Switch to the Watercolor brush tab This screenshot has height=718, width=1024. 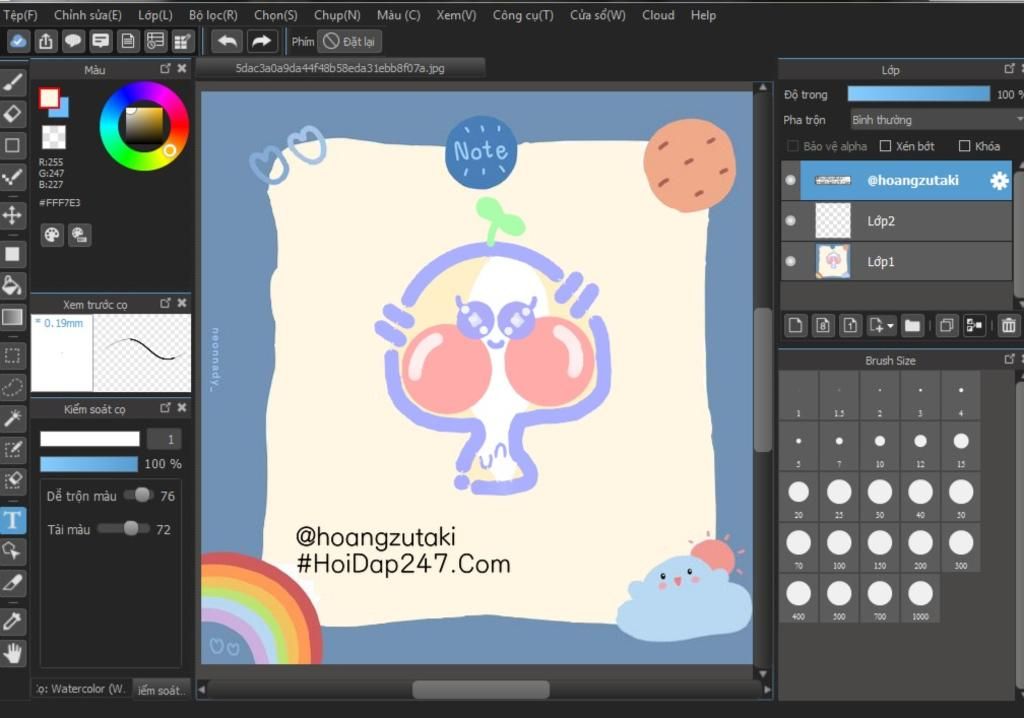point(81,689)
